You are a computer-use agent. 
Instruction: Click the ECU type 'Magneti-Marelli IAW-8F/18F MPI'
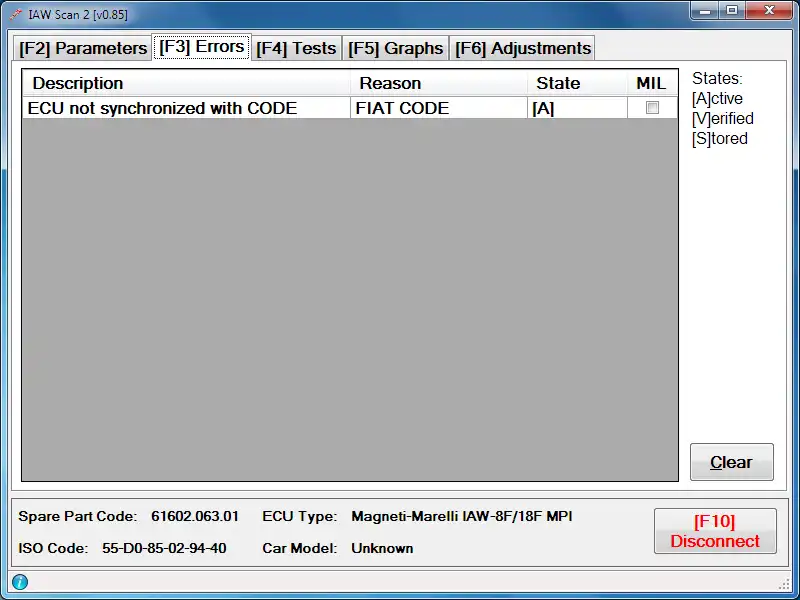point(462,516)
